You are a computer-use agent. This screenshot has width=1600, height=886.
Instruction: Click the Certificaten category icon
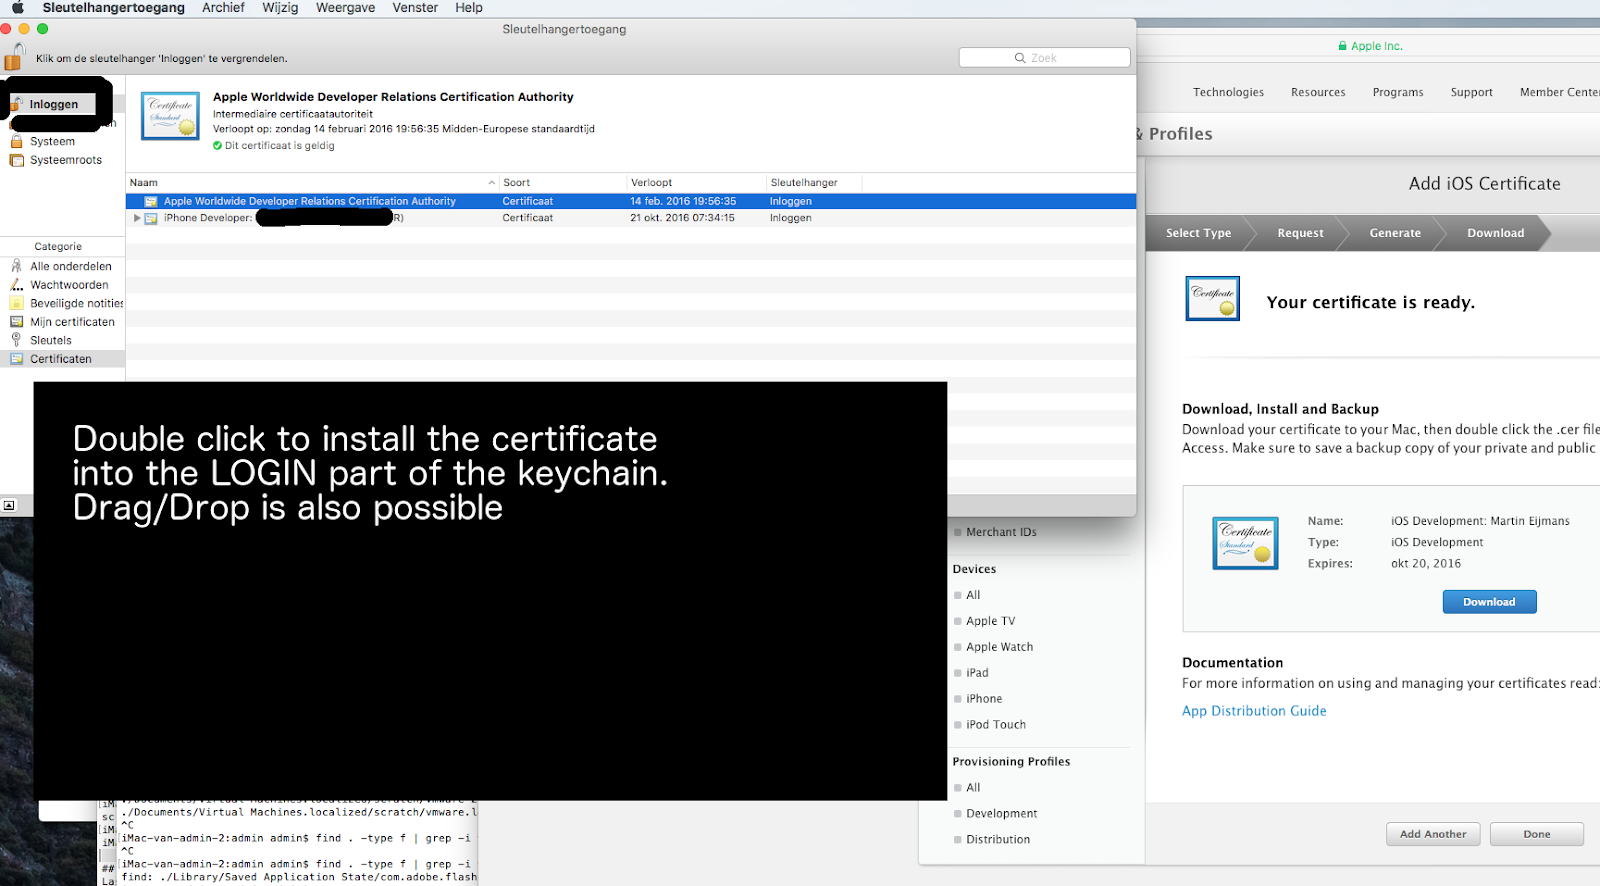coord(16,359)
